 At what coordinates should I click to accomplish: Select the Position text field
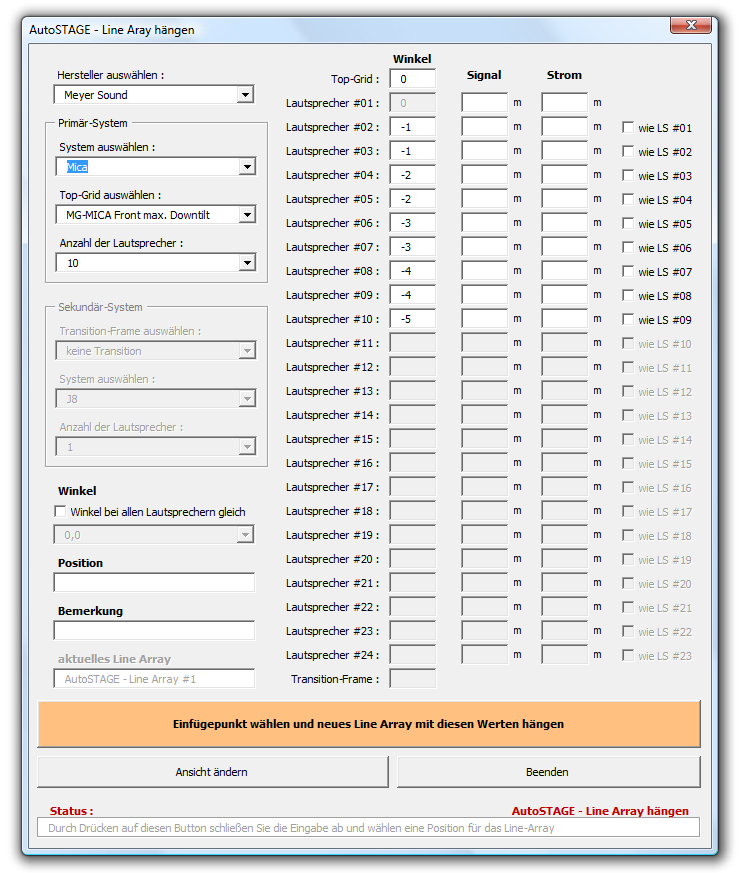coord(154,582)
